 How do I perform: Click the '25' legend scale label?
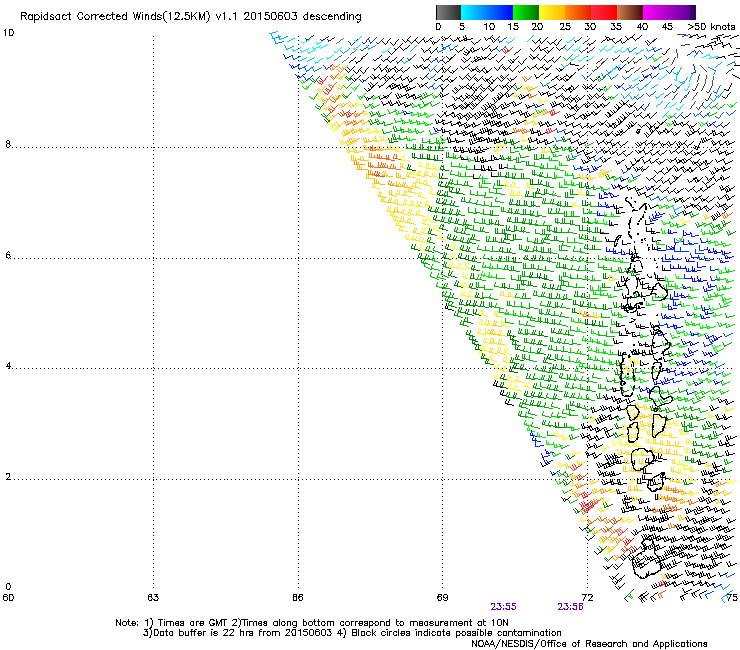(x=565, y=27)
